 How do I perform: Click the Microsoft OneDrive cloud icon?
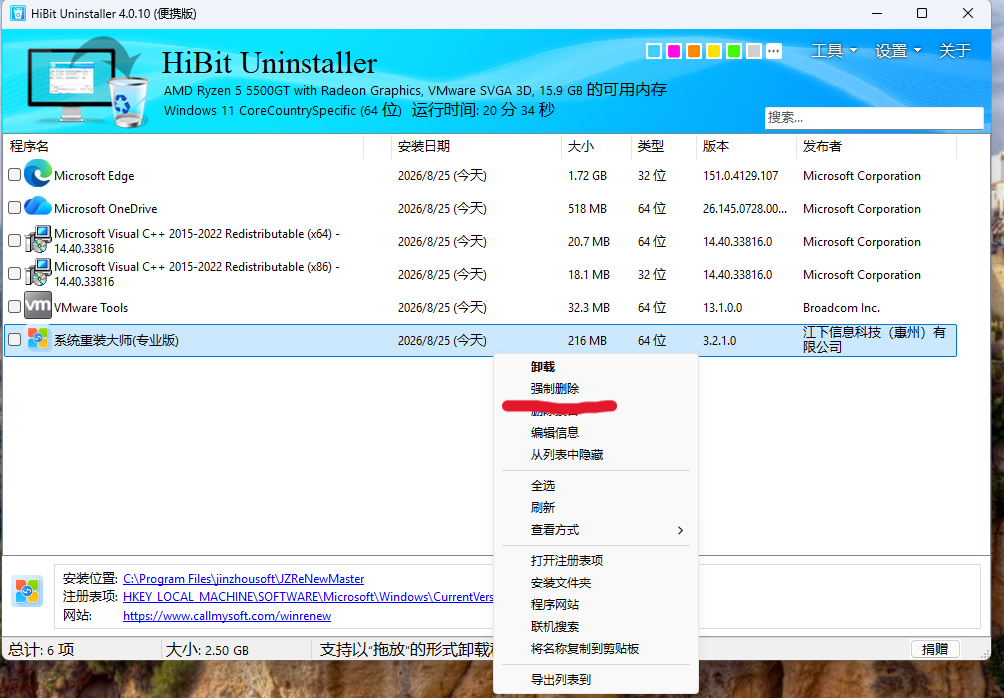[38, 207]
